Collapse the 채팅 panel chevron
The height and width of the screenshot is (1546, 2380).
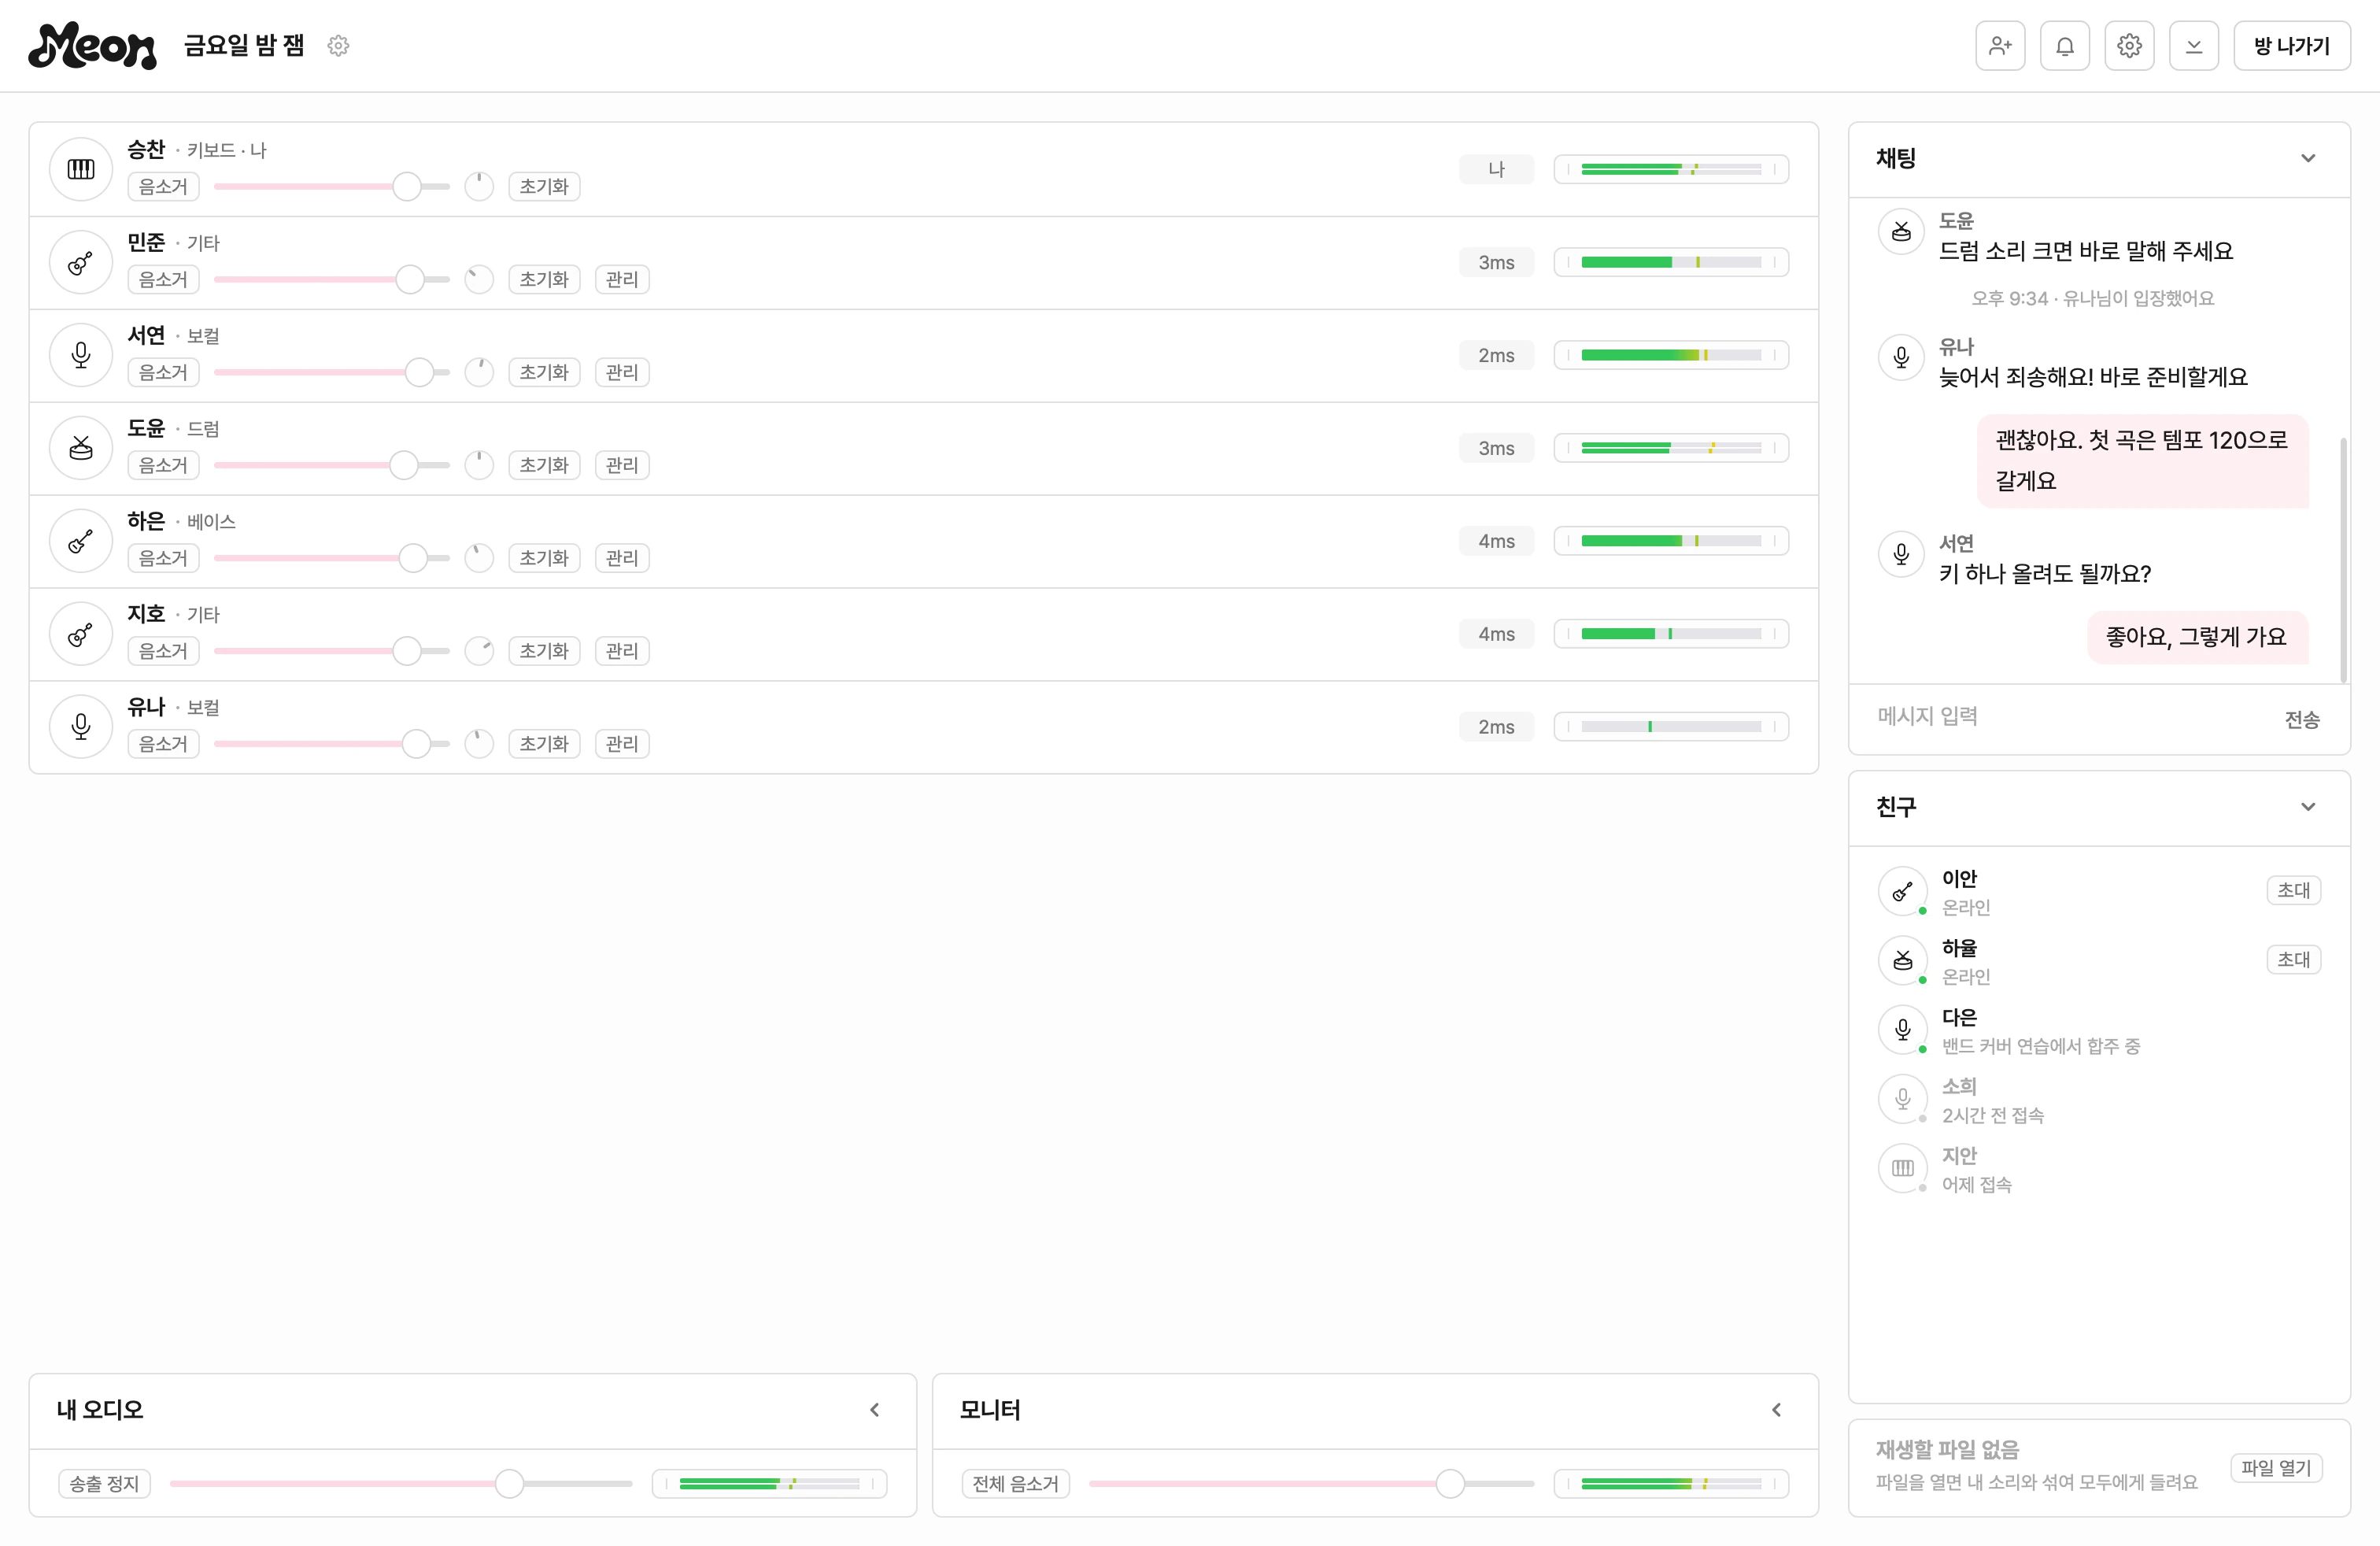pos(2308,158)
